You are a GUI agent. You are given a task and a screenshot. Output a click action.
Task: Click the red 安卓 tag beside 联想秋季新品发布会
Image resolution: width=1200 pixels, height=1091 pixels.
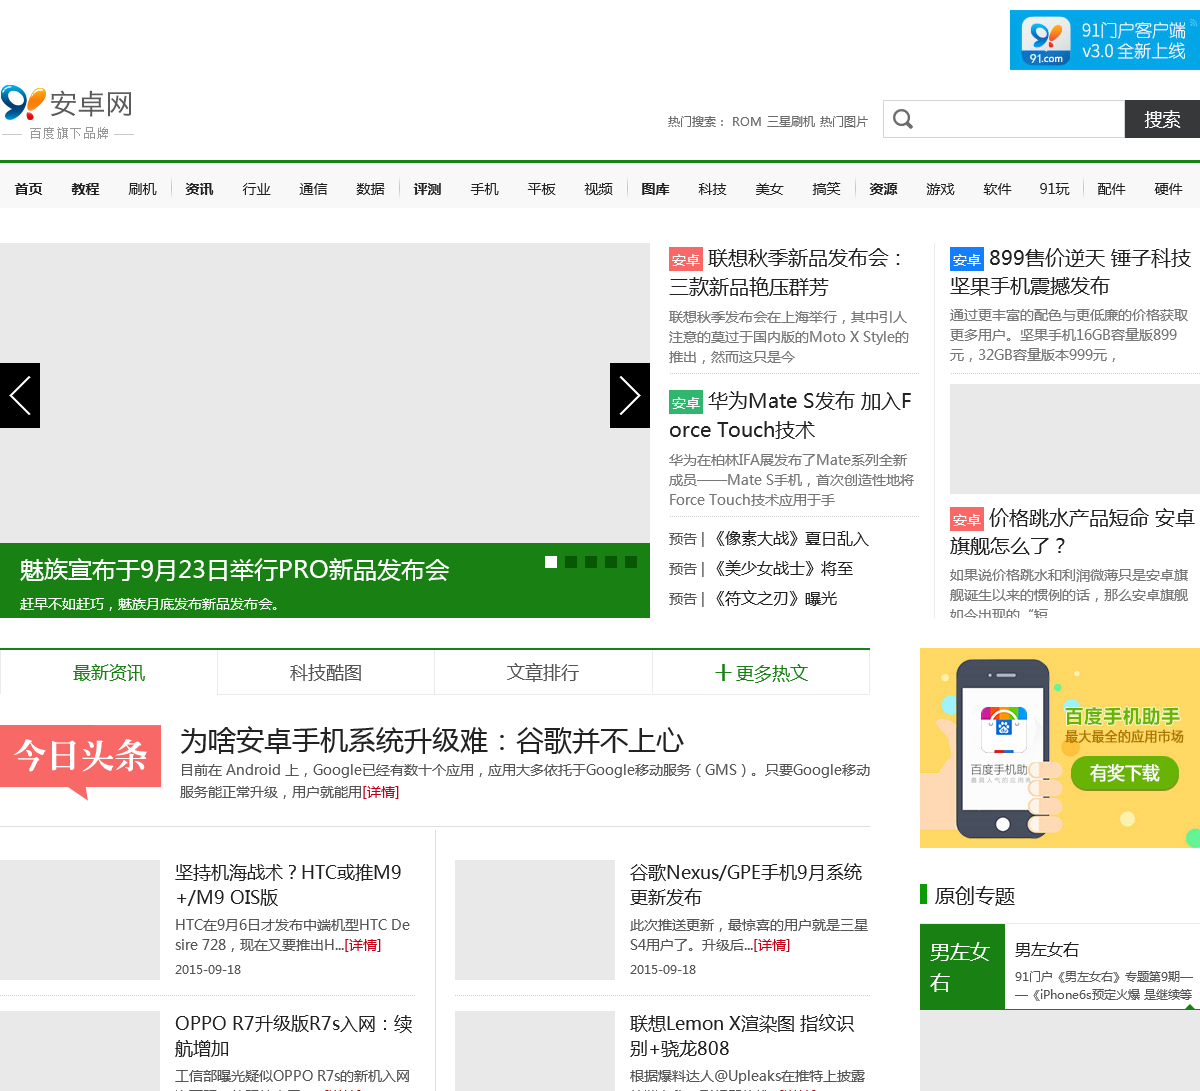[x=686, y=259]
